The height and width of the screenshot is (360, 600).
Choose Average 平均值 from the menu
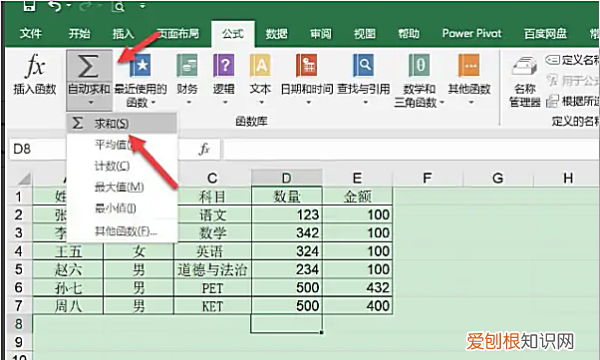coord(122,145)
